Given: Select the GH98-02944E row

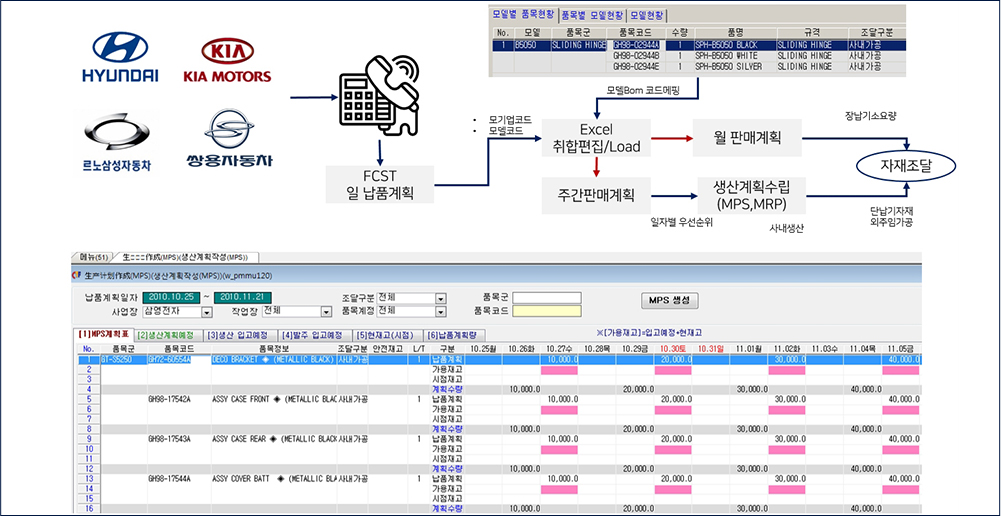Looking at the screenshot, I should (x=698, y=66).
